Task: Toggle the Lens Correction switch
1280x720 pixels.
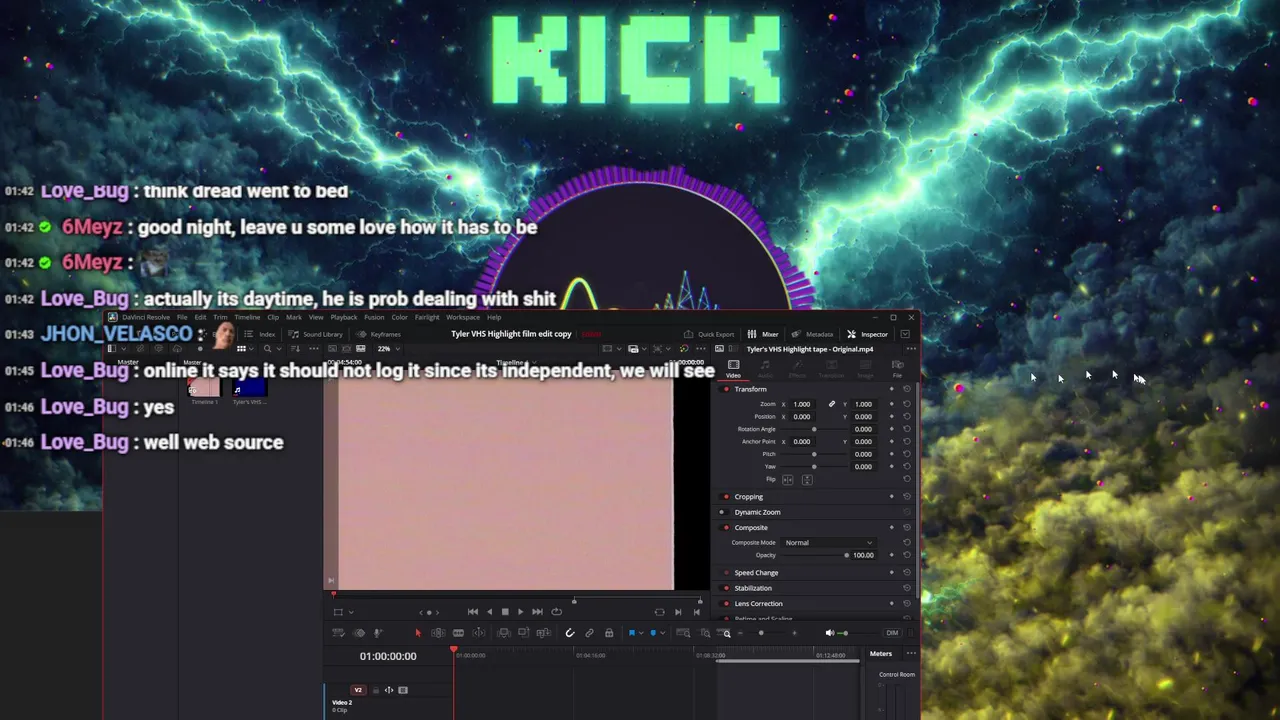Action: pyautogui.click(x=726, y=604)
